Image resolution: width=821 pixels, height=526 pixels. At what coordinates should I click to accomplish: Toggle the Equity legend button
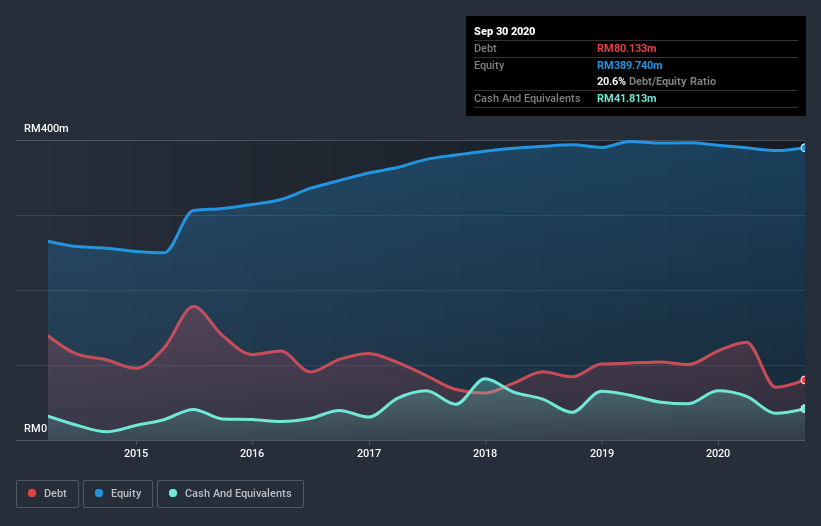click(x=118, y=494)
